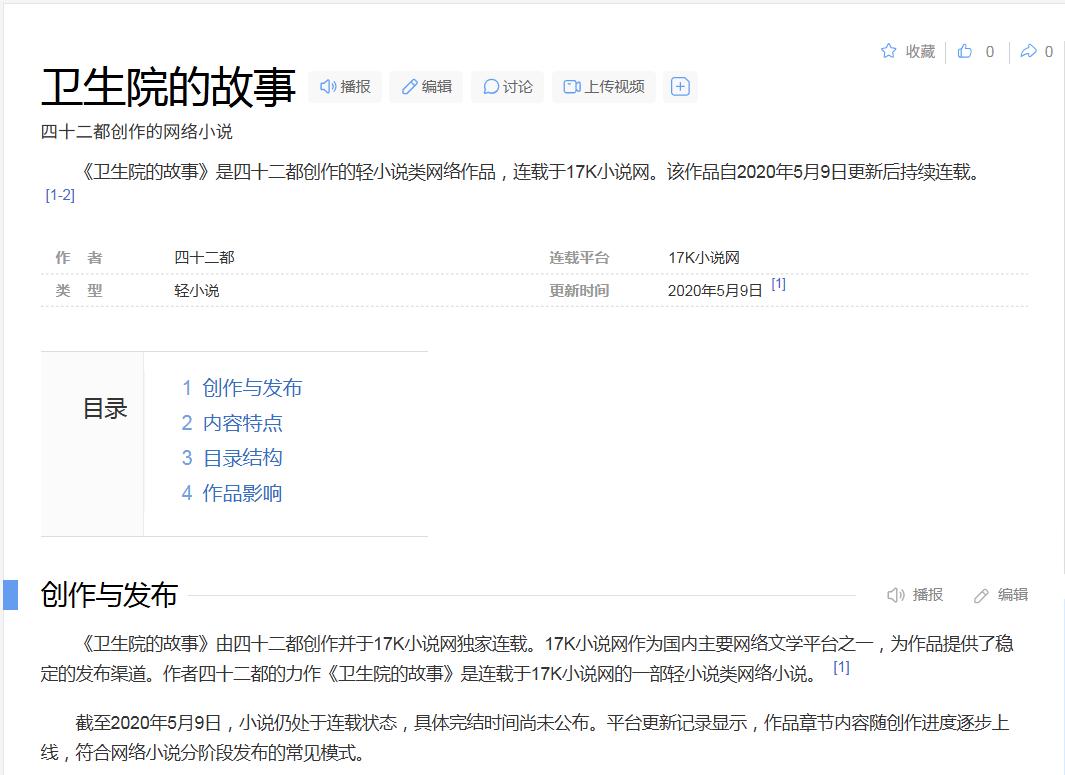Open the 讨论 discussion button
Screen dimensions: 1065x775
507,87
